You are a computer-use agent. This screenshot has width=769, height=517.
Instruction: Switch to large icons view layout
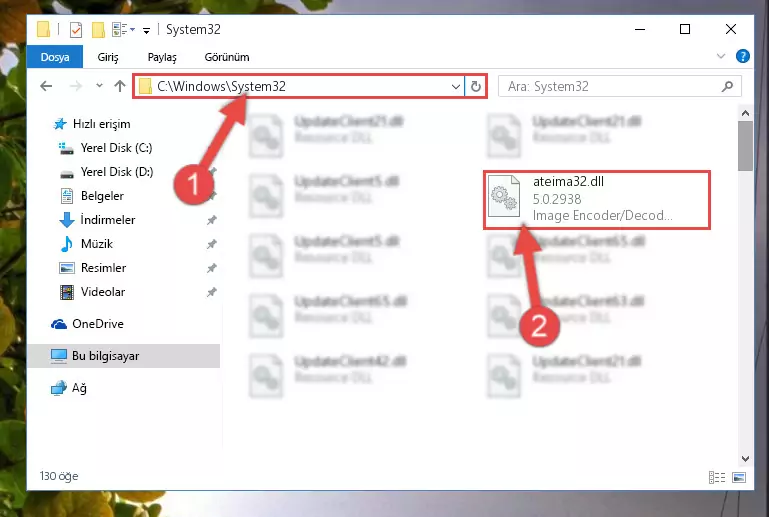click(x=739, y=477)
